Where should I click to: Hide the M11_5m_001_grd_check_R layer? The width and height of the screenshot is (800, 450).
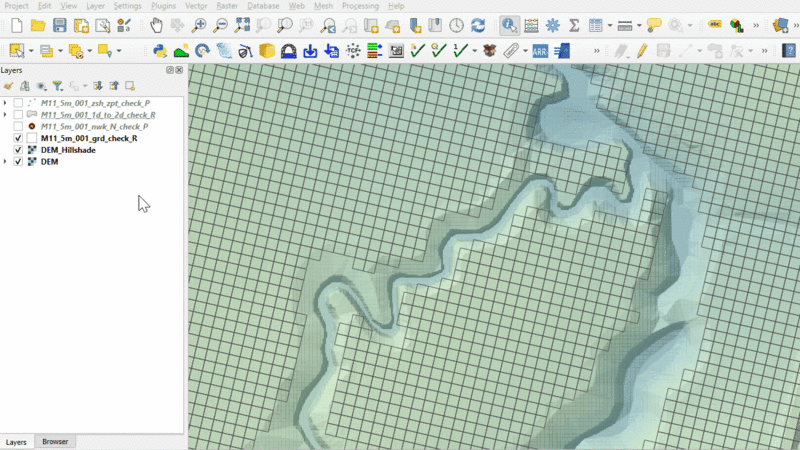(x=18, y=138)
